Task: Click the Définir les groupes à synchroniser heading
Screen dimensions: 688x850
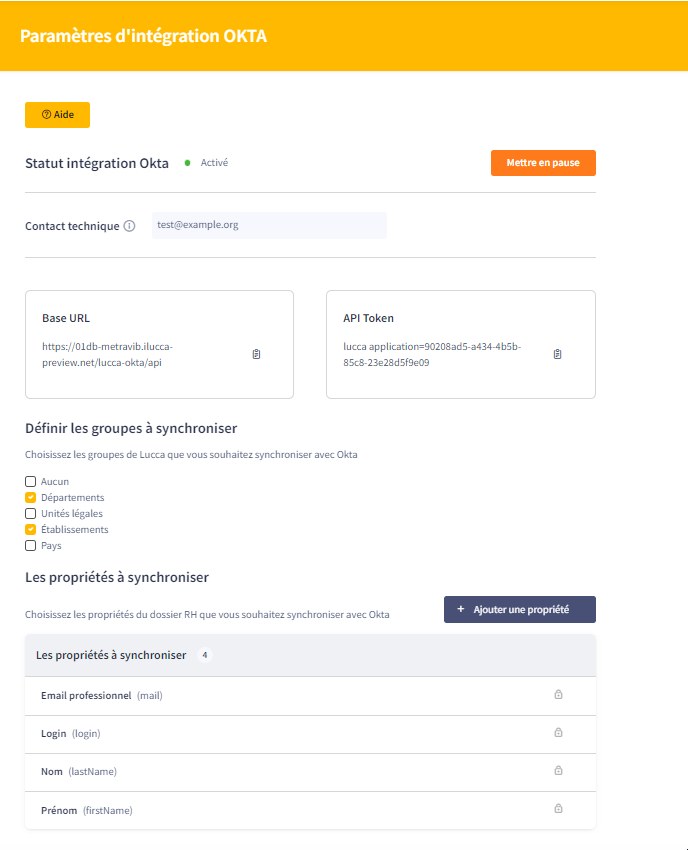Action: [131, 428]
